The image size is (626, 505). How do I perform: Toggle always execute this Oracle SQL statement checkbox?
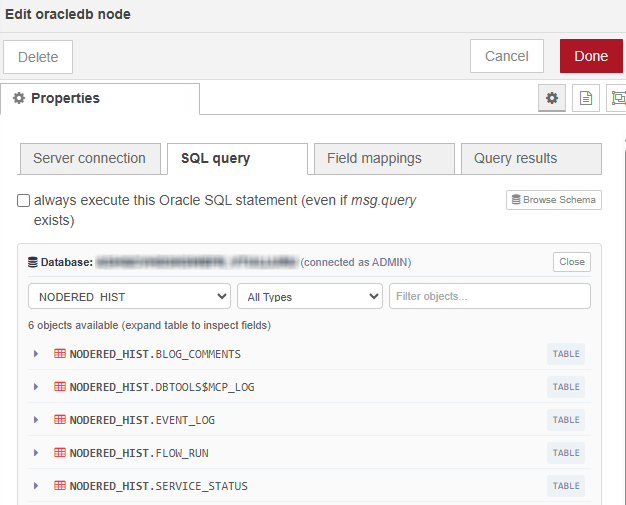(23, 200)
